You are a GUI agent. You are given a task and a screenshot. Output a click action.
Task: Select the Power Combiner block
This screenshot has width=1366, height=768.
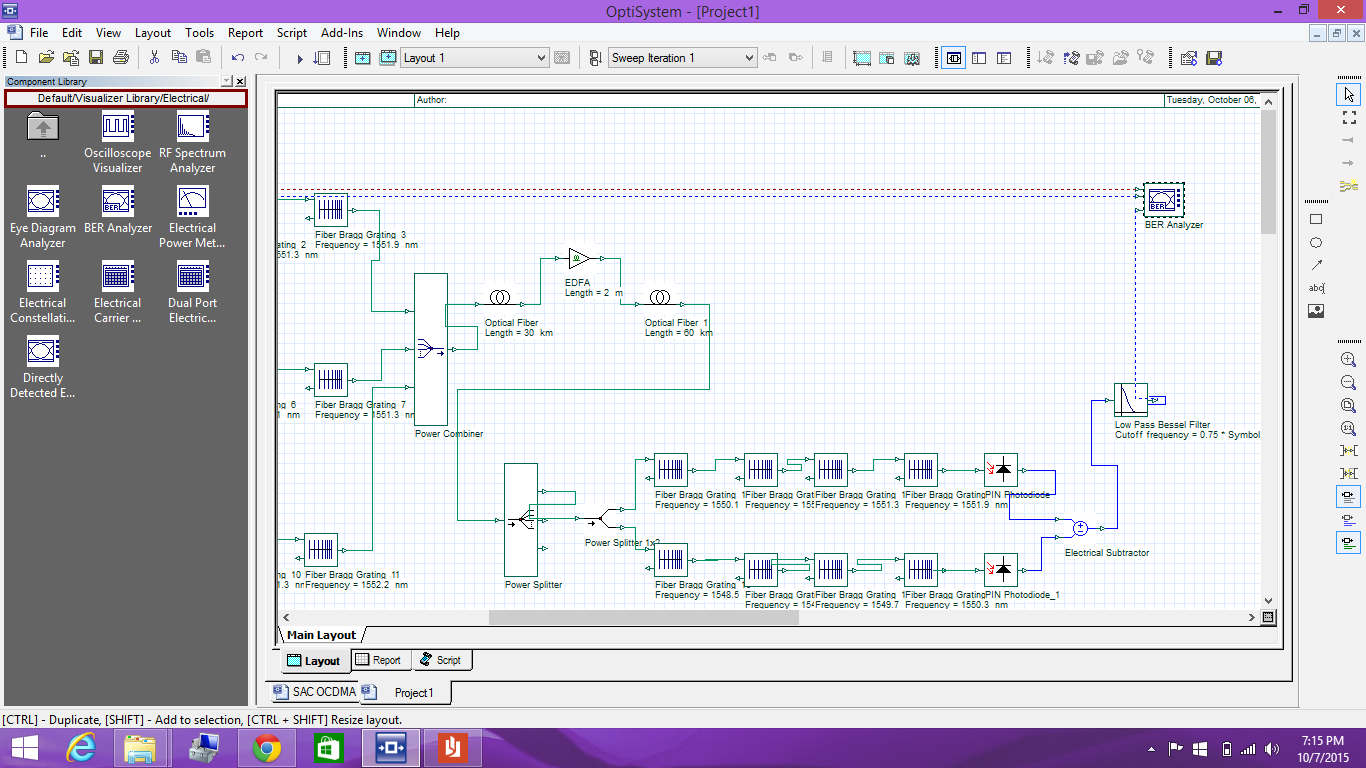coord(431,349)
